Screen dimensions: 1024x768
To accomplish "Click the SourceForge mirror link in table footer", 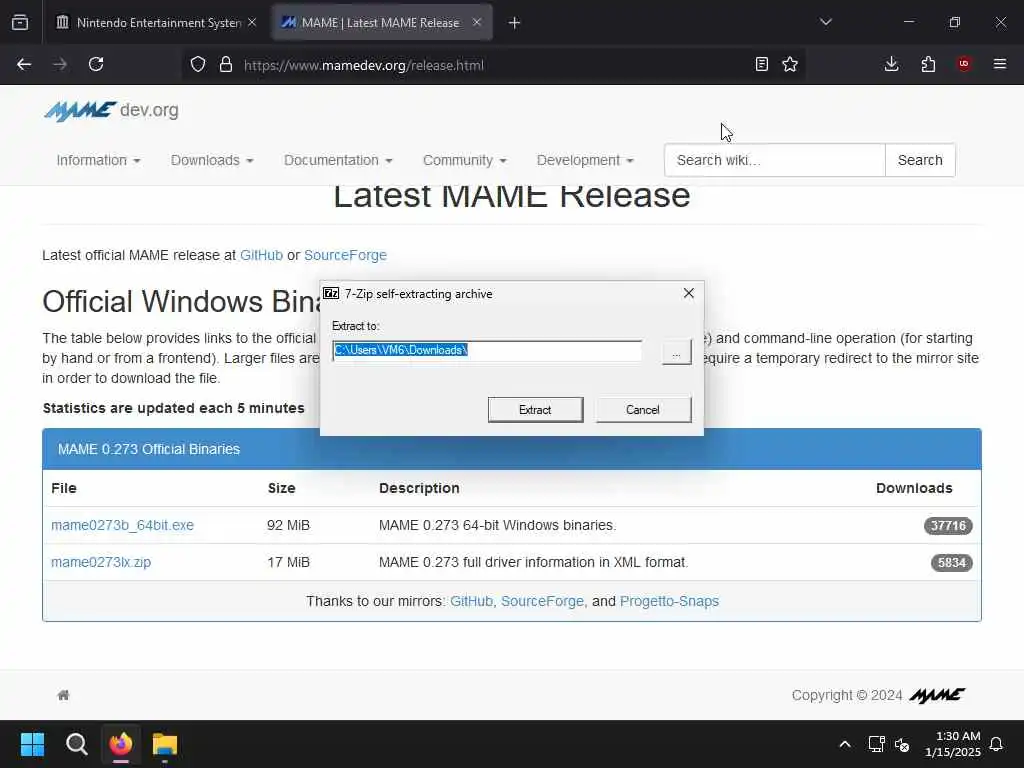I will point(543,601).
